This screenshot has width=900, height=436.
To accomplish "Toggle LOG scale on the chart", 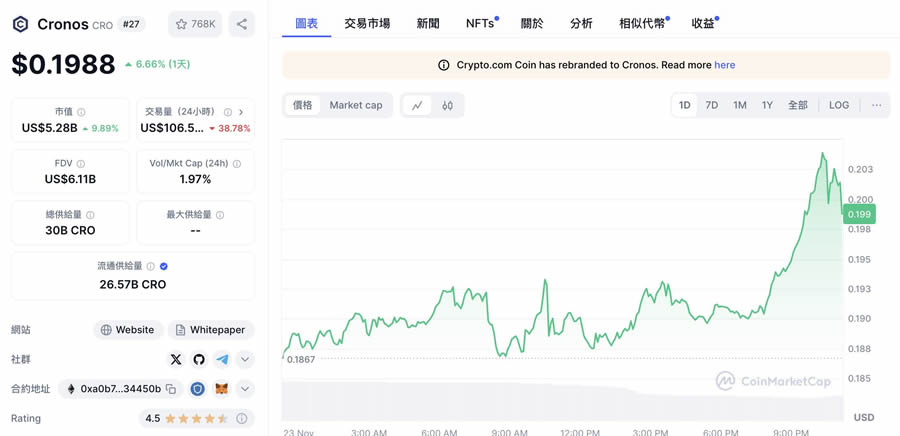I will coord(839,105).
